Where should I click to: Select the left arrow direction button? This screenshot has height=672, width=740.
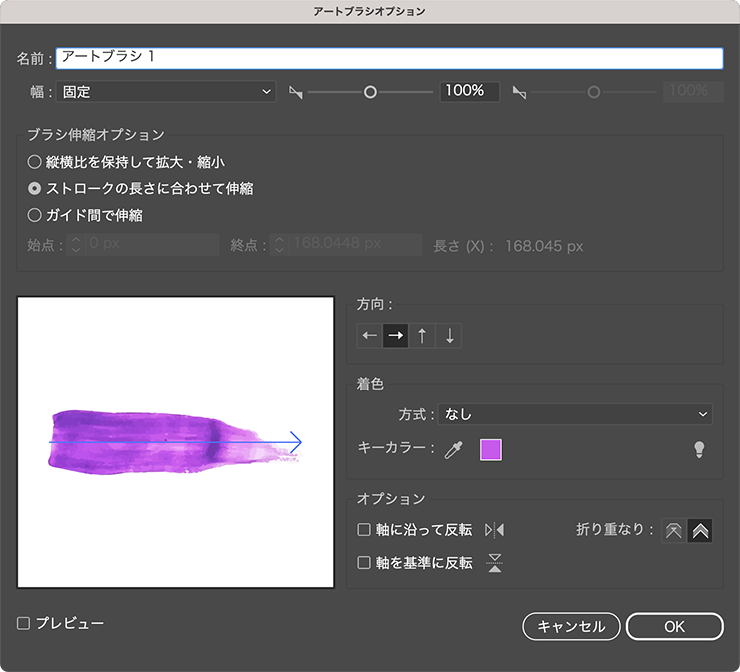pos(369,336)
